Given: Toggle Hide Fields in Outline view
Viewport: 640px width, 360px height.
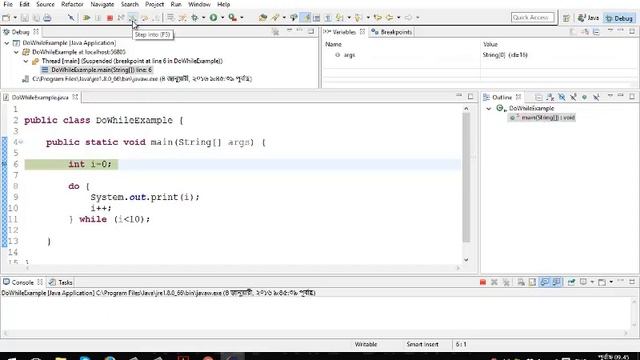Looking at the screenshot, I should (562, 97).
